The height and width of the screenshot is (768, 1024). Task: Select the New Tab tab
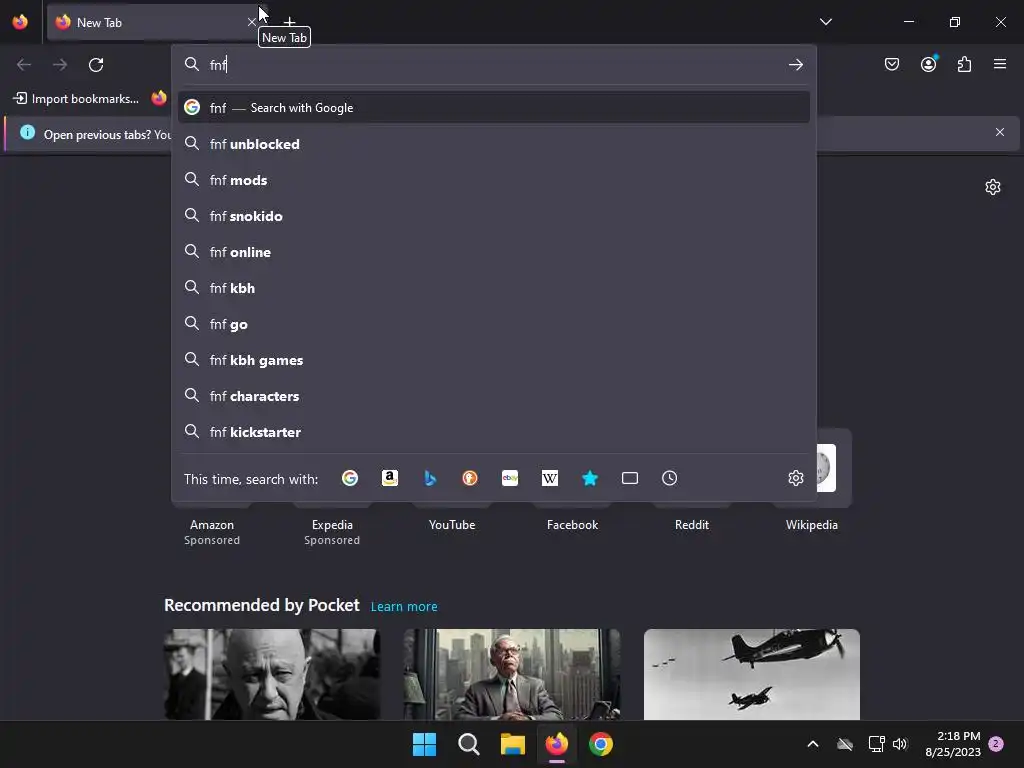point(157,22)
